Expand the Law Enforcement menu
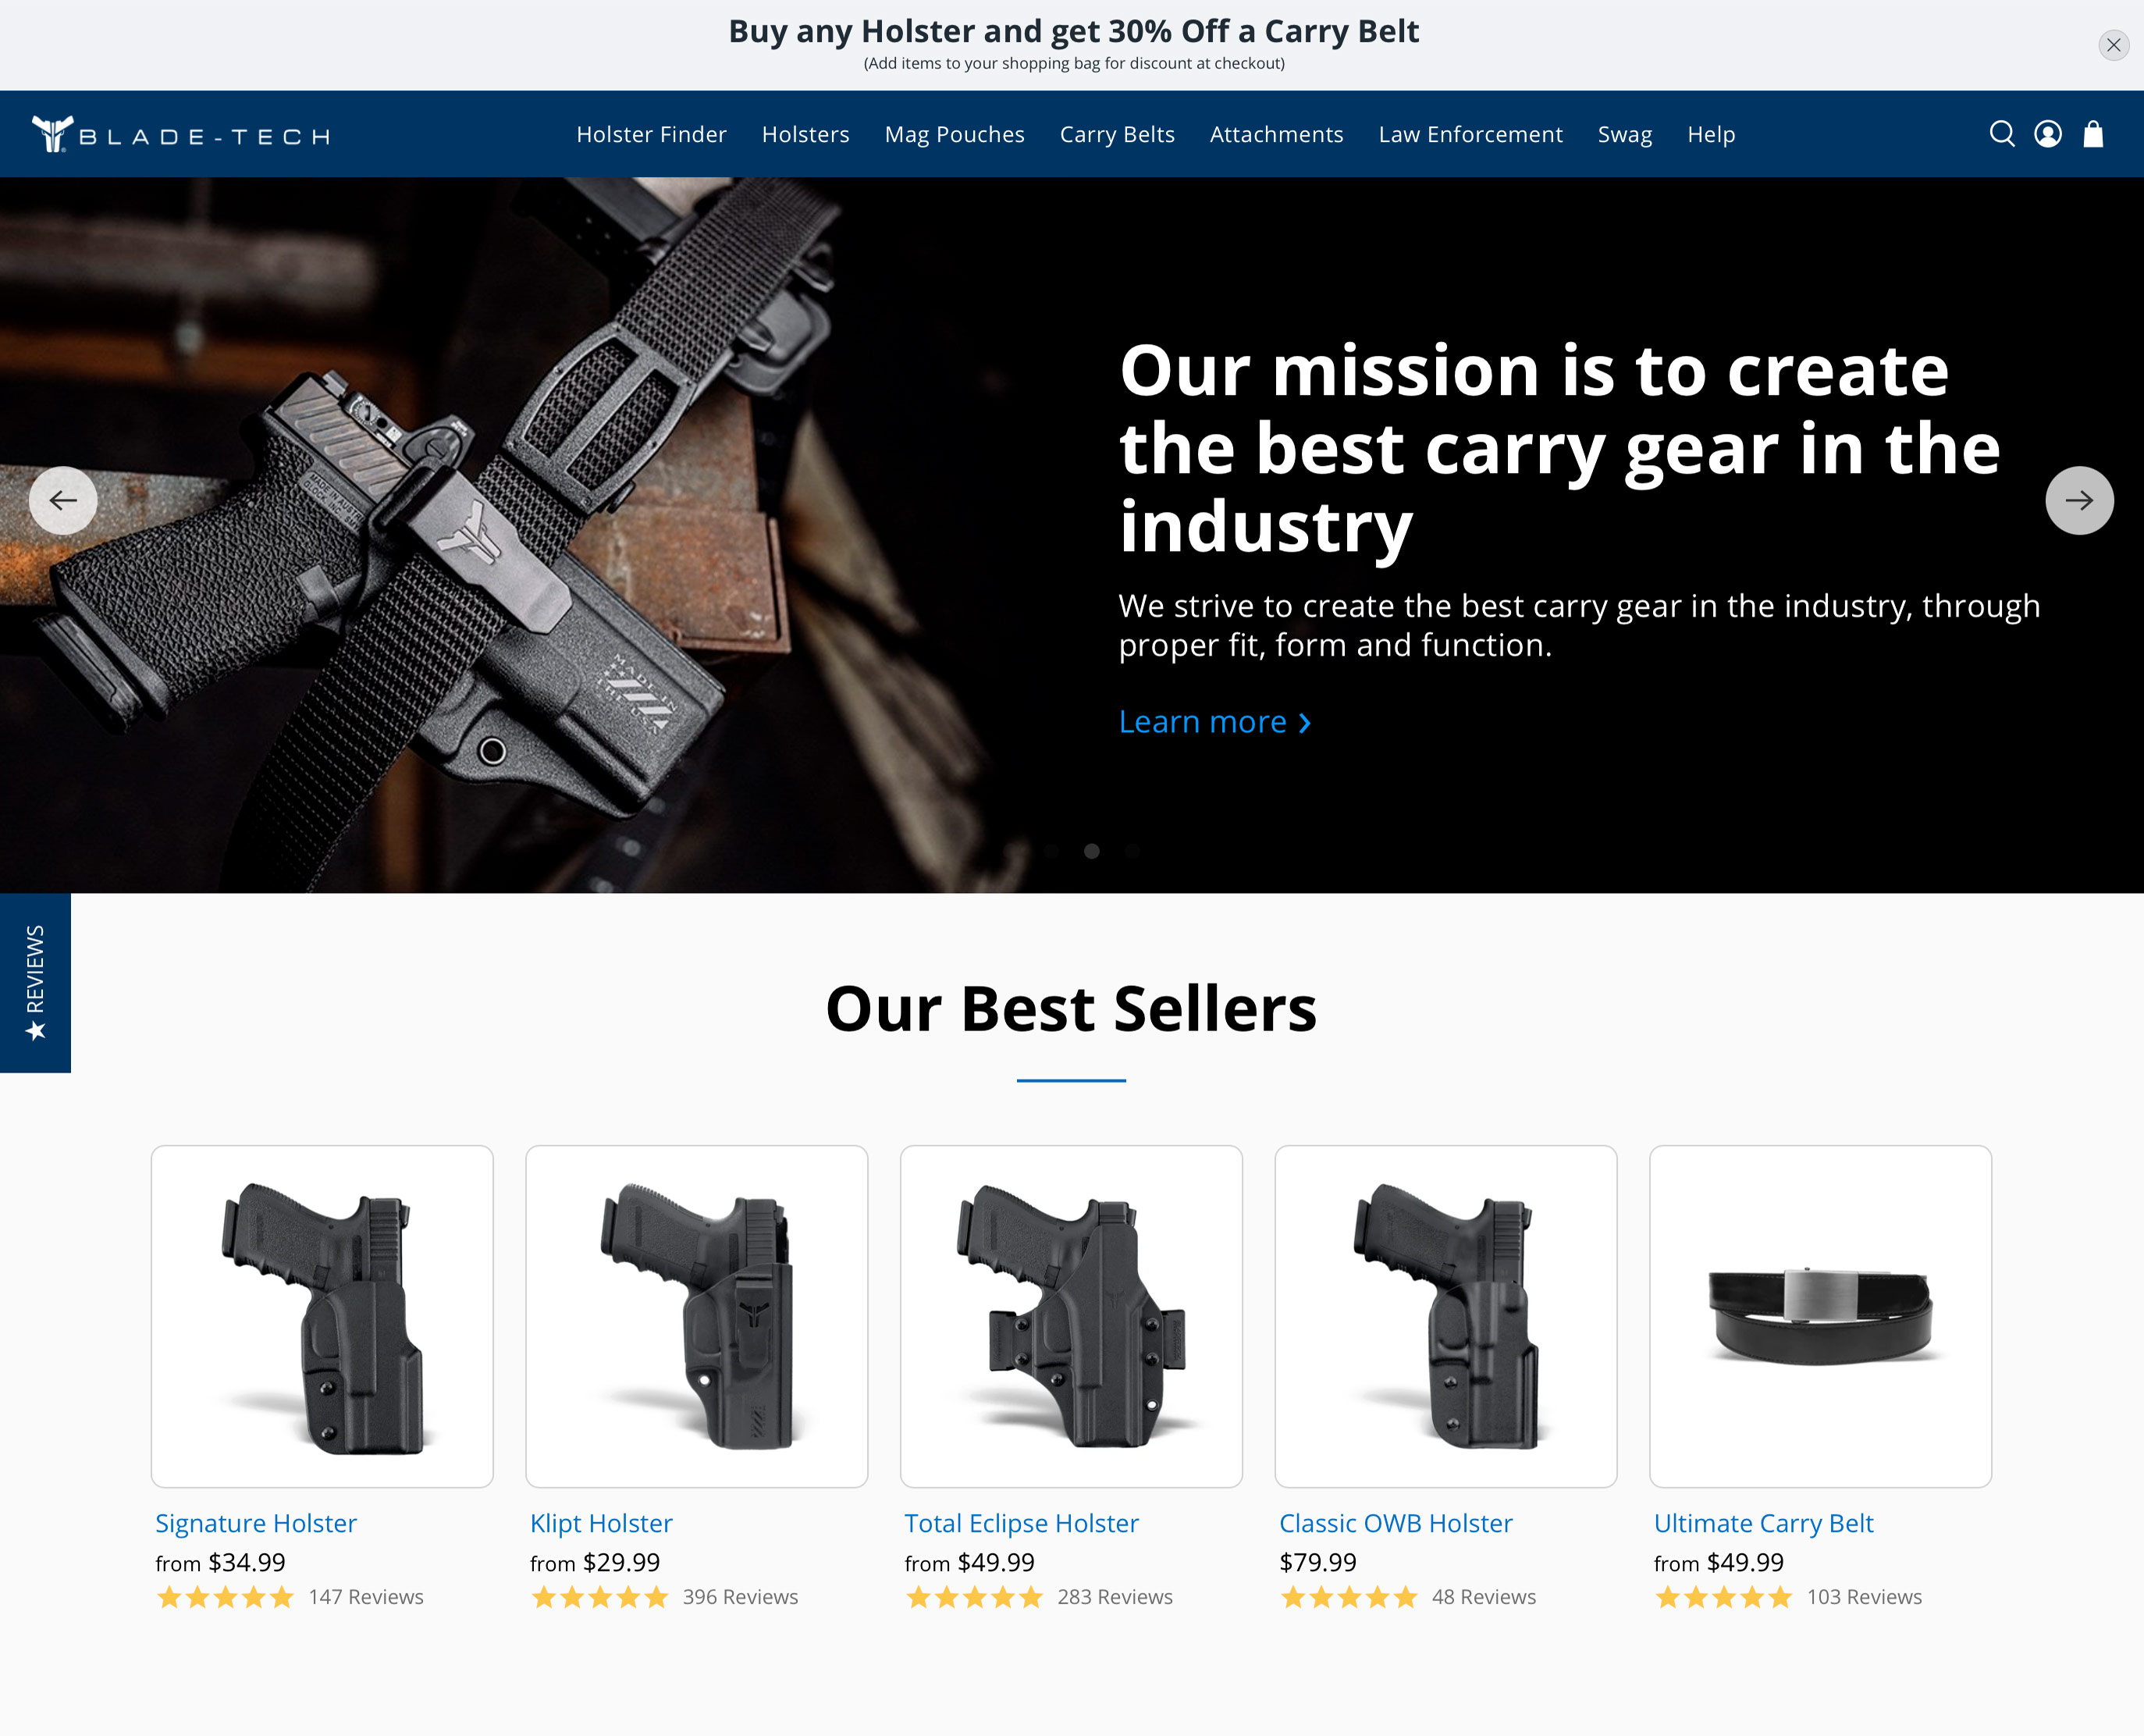The height and width of the screenshot is (1736, 2144). click(1470, 134)
